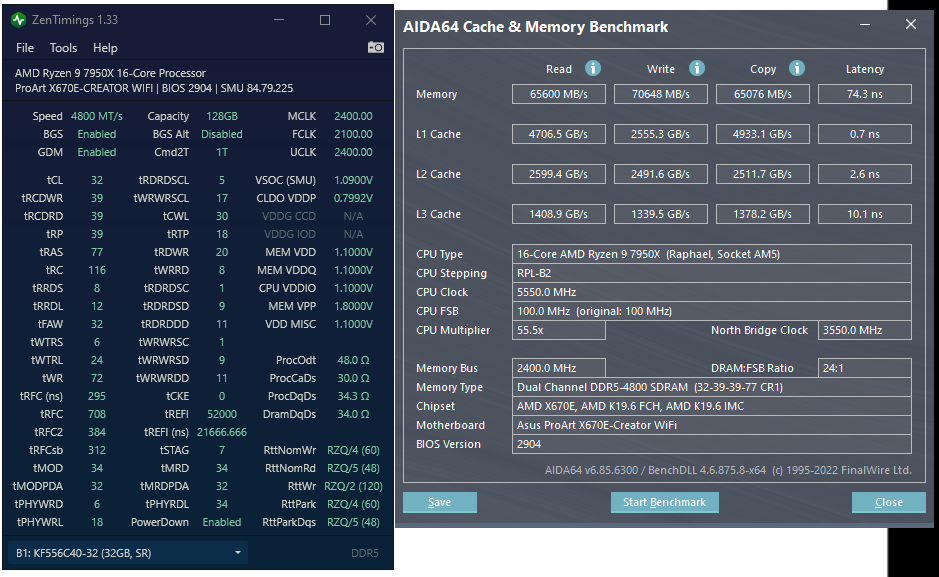
Task: Select the CPU Type value field
Action: point(711,254)
